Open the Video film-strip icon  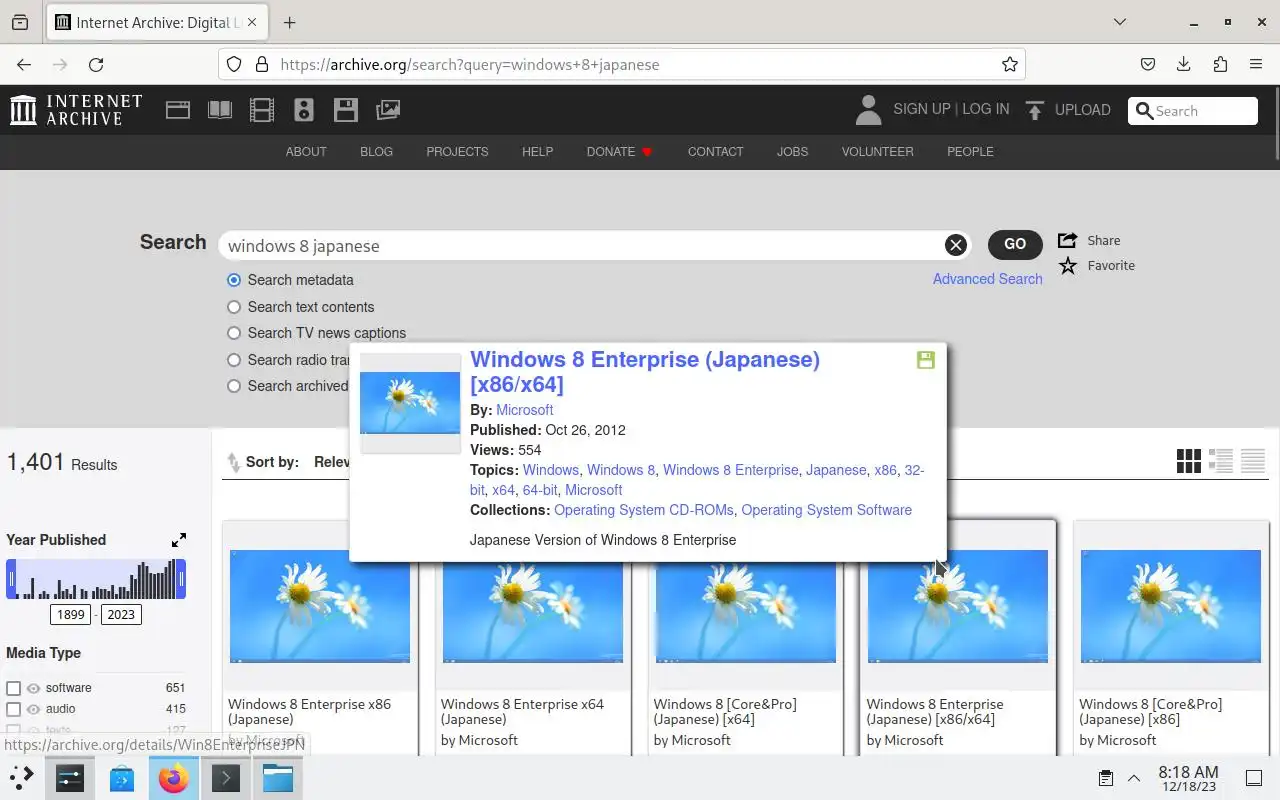tap(262, 110)
